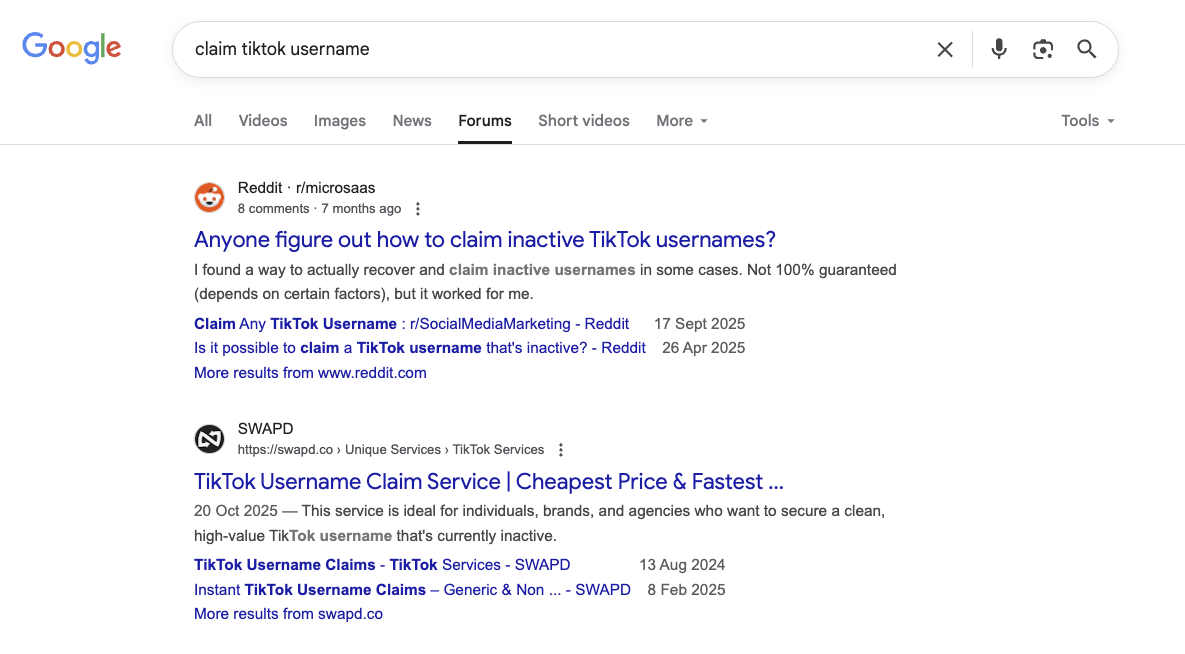Open TikTok Username Claim Service result
1185x654 pixels.
pos(488,481)
